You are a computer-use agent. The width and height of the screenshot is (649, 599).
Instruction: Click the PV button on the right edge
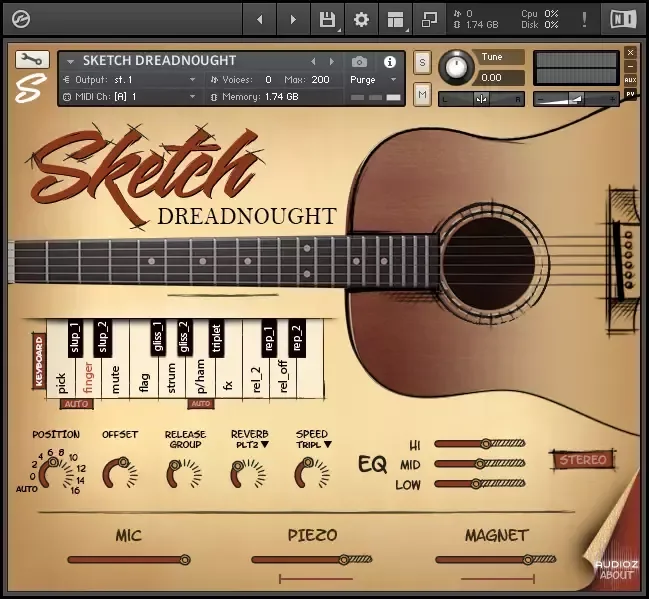(x=630, y=94)
